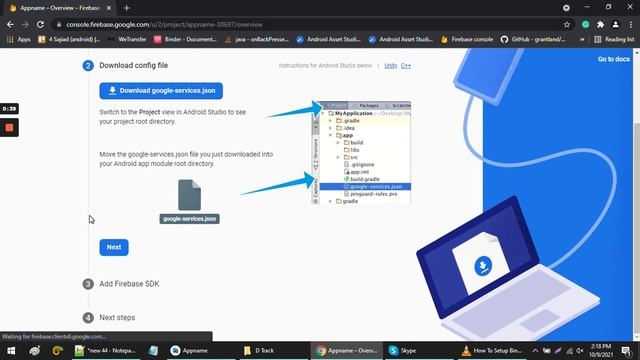Select the Appname – Overview – Firebase tab
640x360 pixels.
(x=59, y=8)
